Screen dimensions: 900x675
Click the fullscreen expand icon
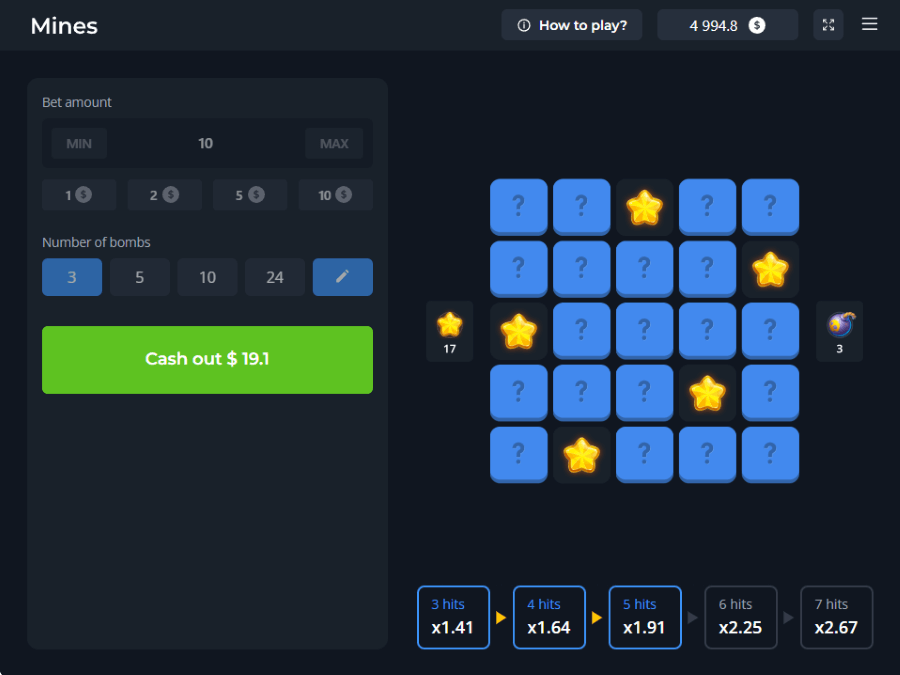[x=828, y=25]
